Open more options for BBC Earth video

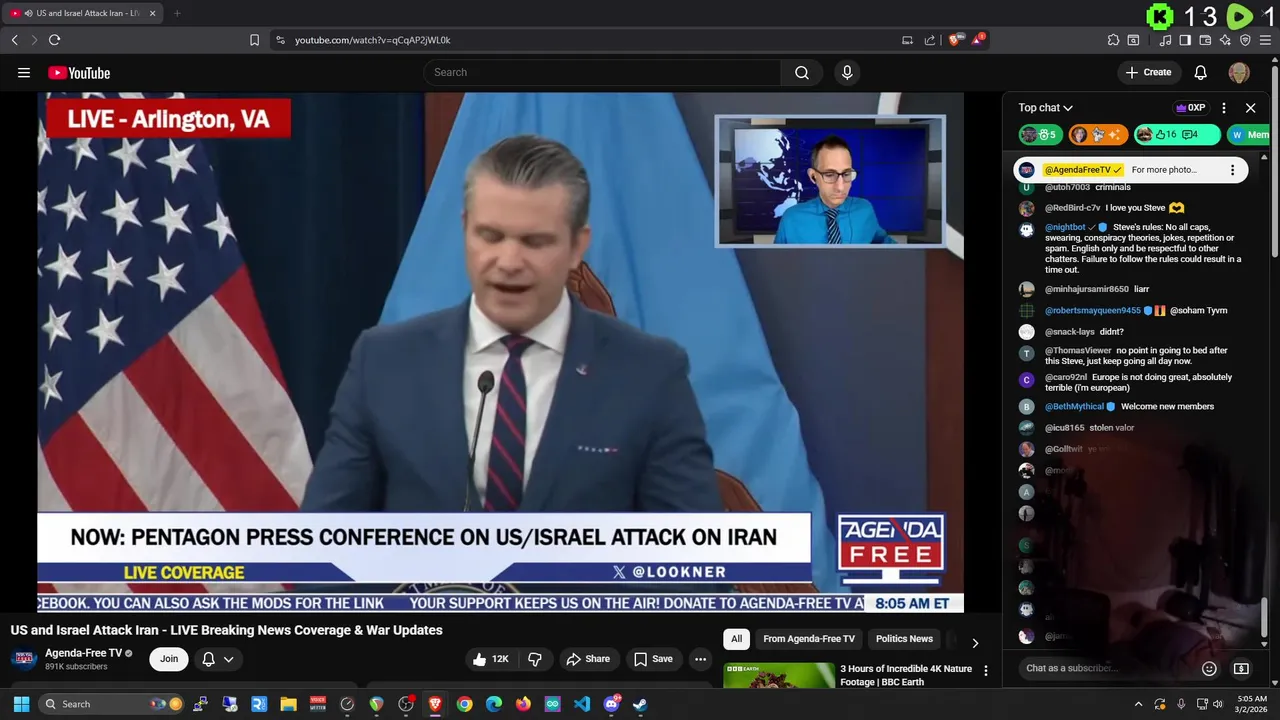pos(986,671)
